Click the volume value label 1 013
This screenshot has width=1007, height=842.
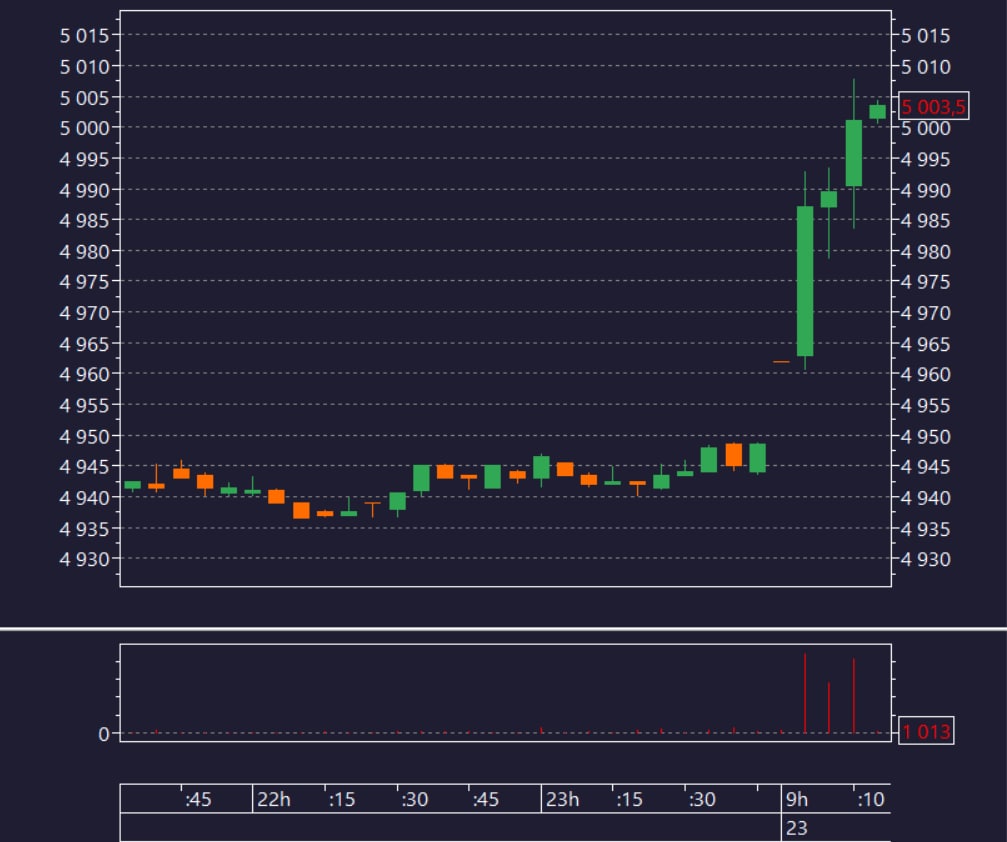(926, 731)
